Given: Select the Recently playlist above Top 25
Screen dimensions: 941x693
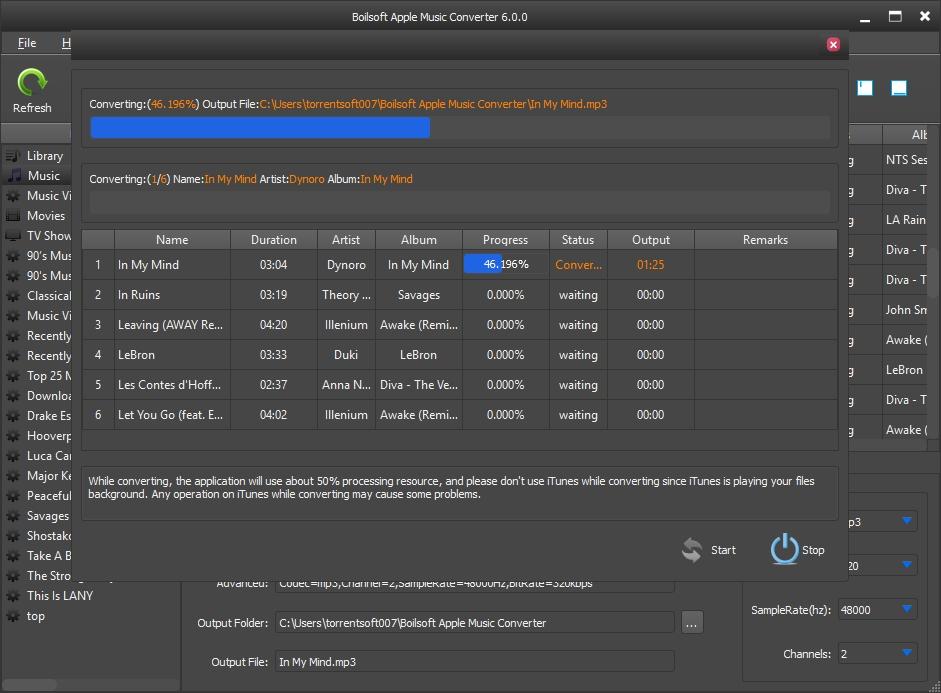Looking at the screenshot, I should [x=49, y=356].
